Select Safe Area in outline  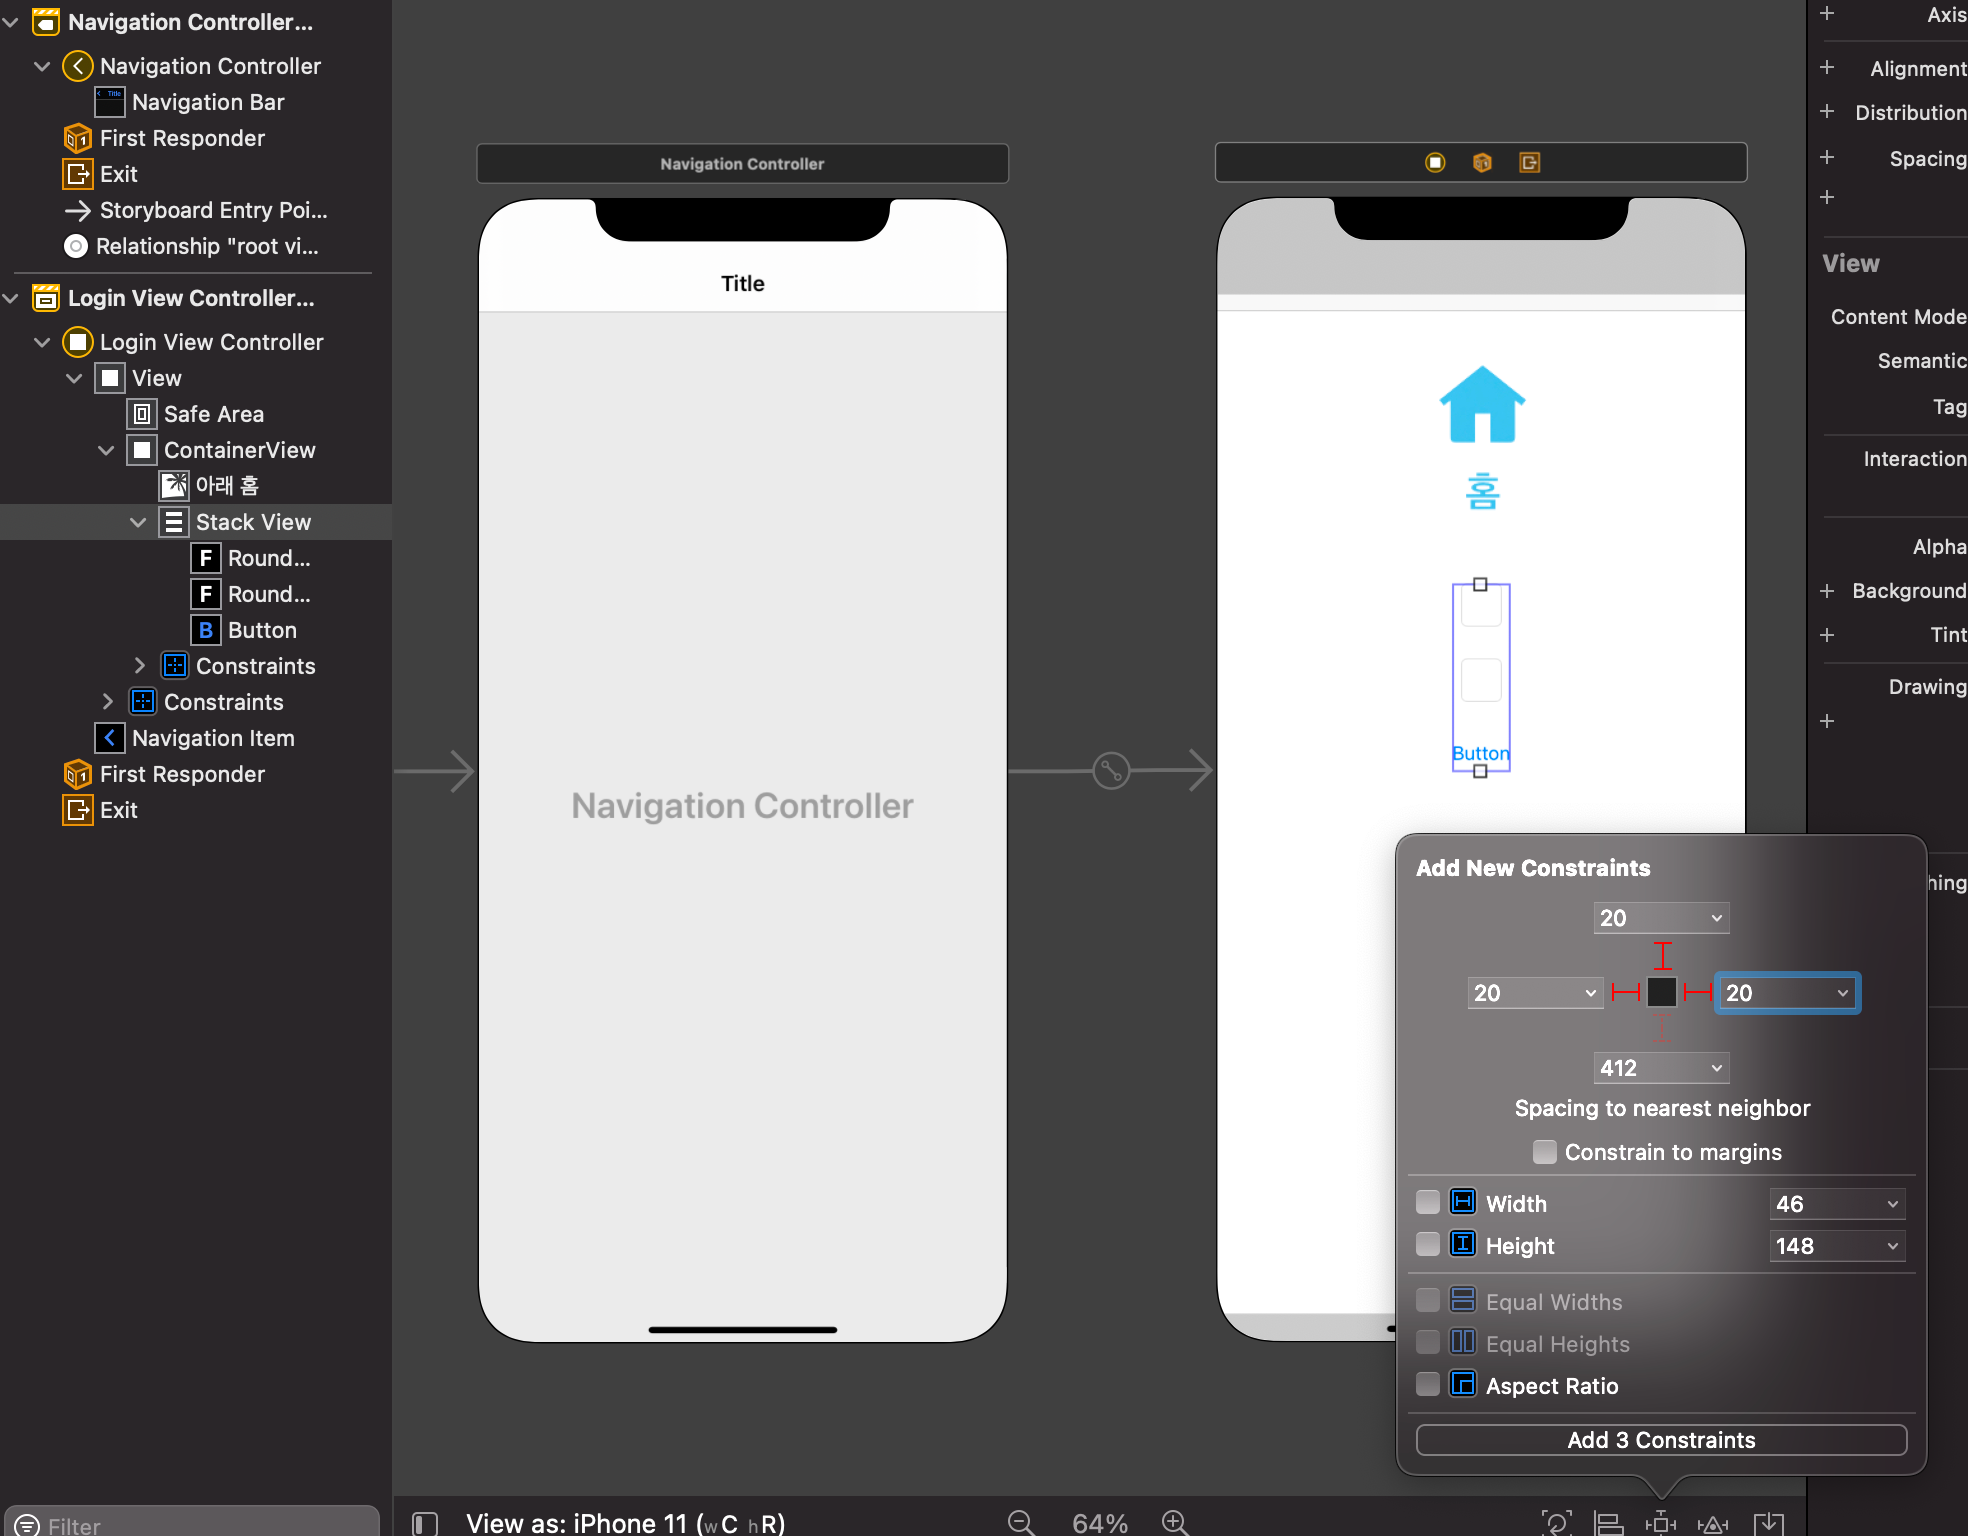196,414
